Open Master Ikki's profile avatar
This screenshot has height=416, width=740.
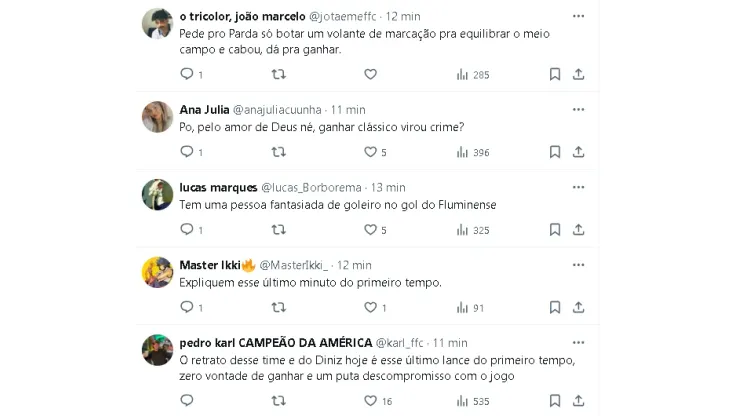[156, 272]
